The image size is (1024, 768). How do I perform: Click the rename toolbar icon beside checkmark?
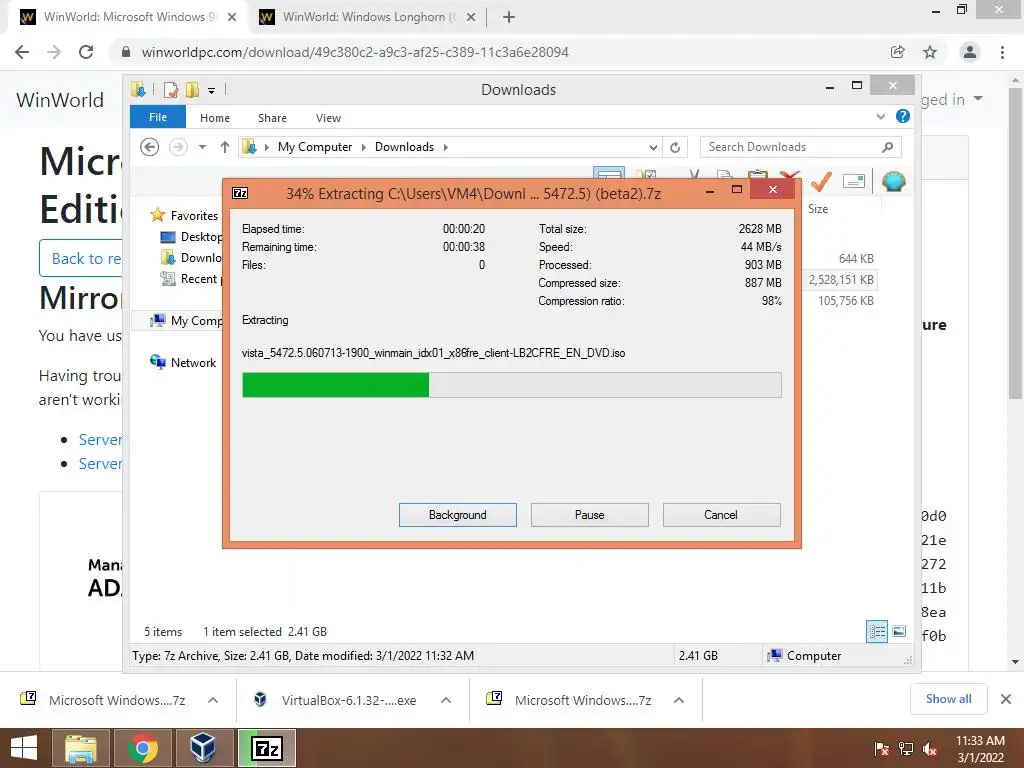[x=854, y=181]
